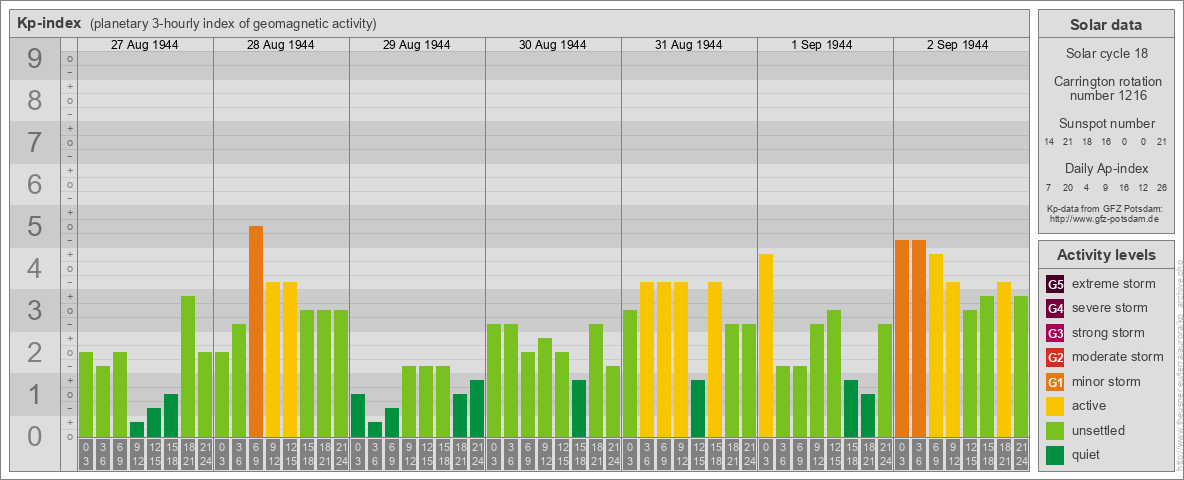Click the orange bar on 28 Aug 1944
1184x480 pixels.
pyautogui.click(x=256, y=331)
